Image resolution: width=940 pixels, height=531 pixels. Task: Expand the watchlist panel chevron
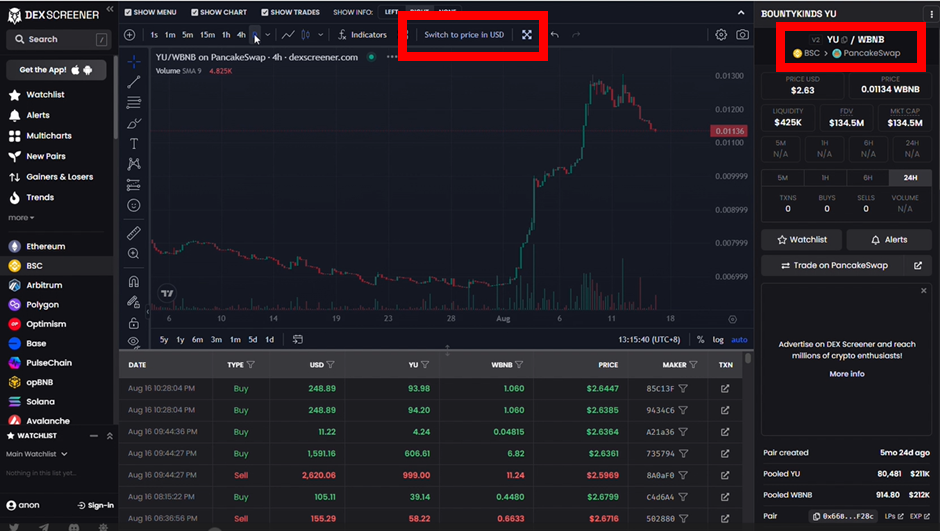[x=110, y=436]
